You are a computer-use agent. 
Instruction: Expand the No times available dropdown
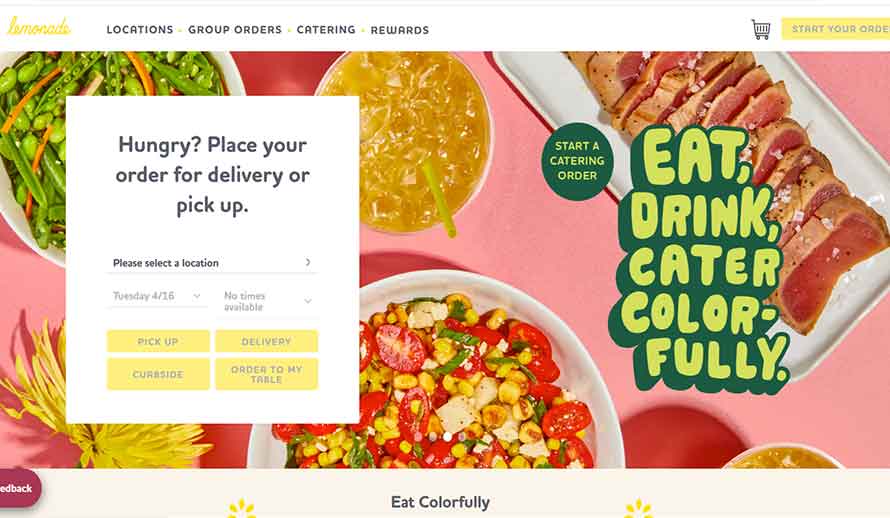tap(268, 301)
